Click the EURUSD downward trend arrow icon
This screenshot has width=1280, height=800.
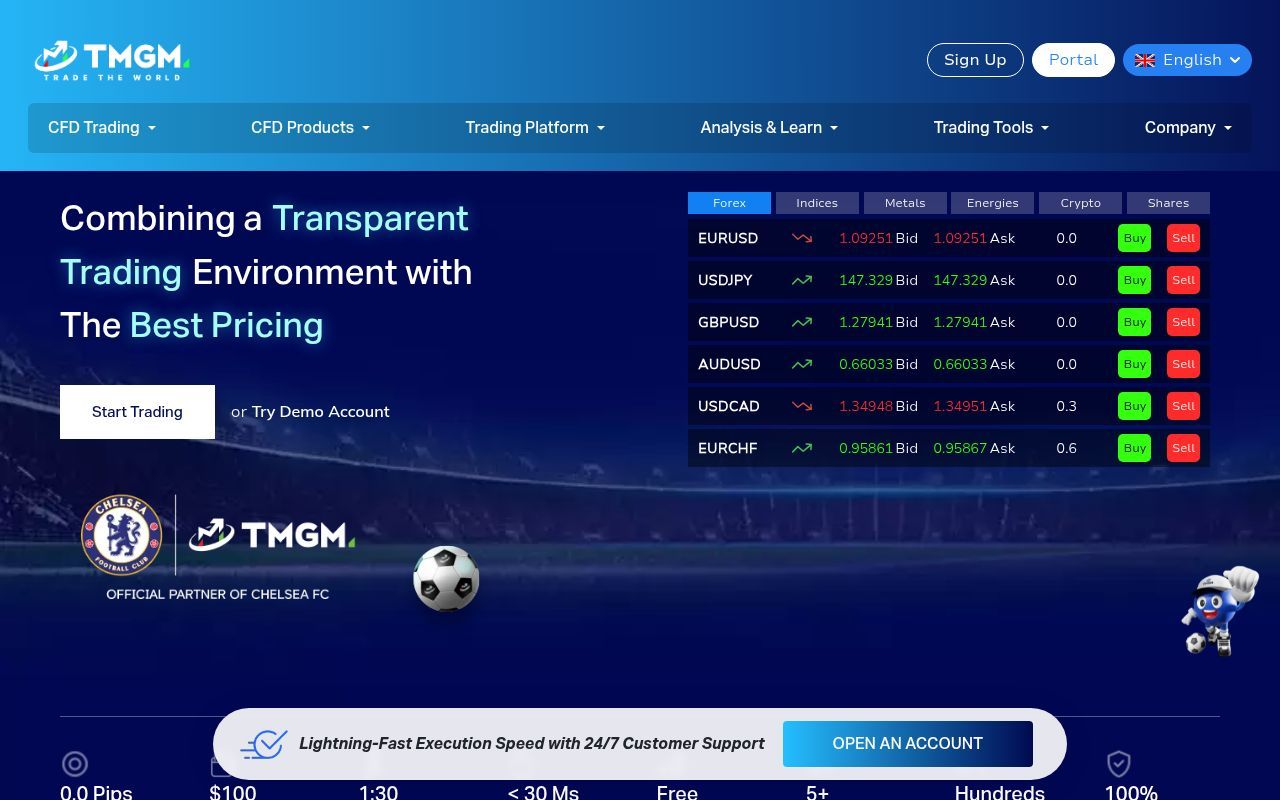802,238
